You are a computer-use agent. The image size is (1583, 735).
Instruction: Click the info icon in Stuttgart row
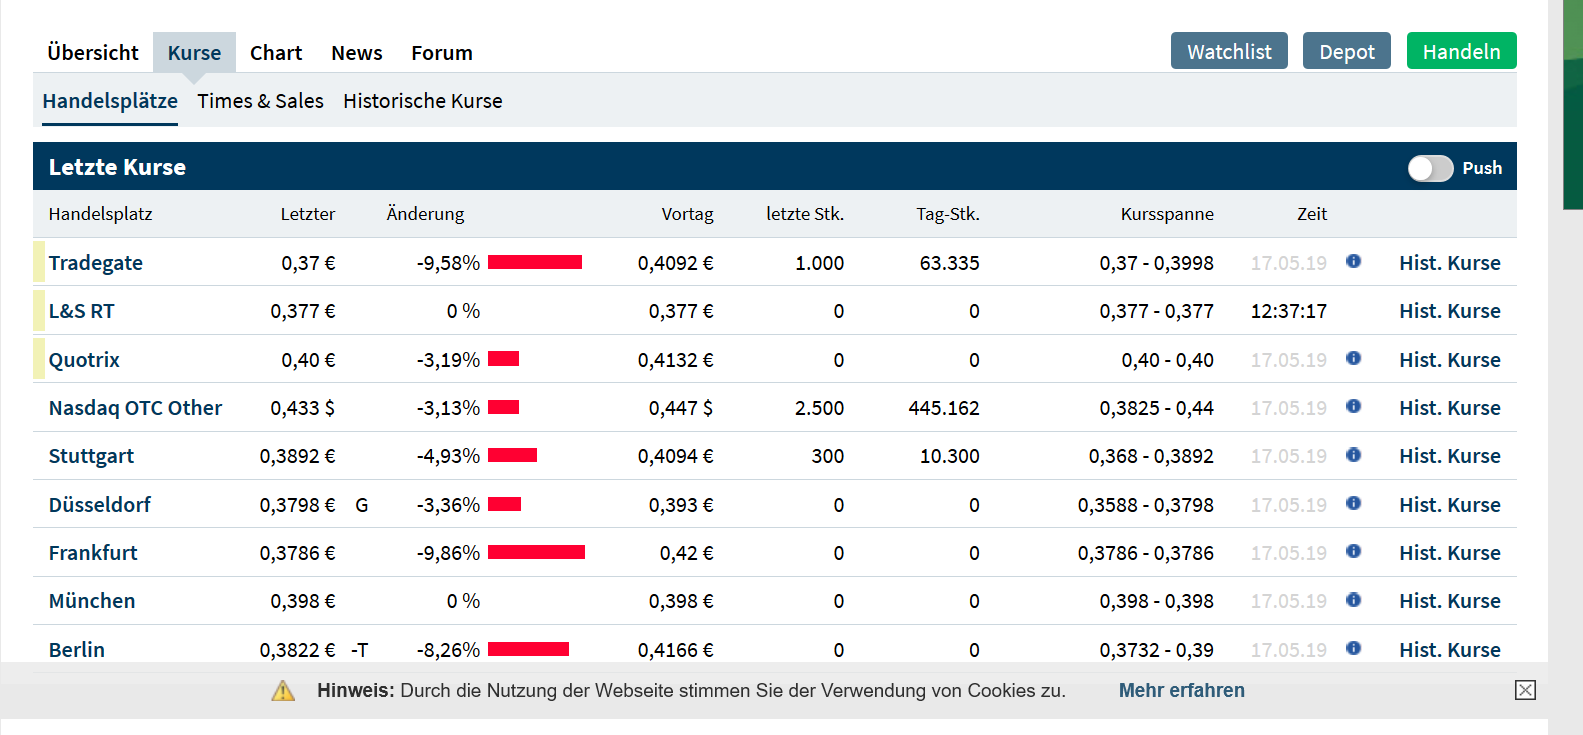1353,455
